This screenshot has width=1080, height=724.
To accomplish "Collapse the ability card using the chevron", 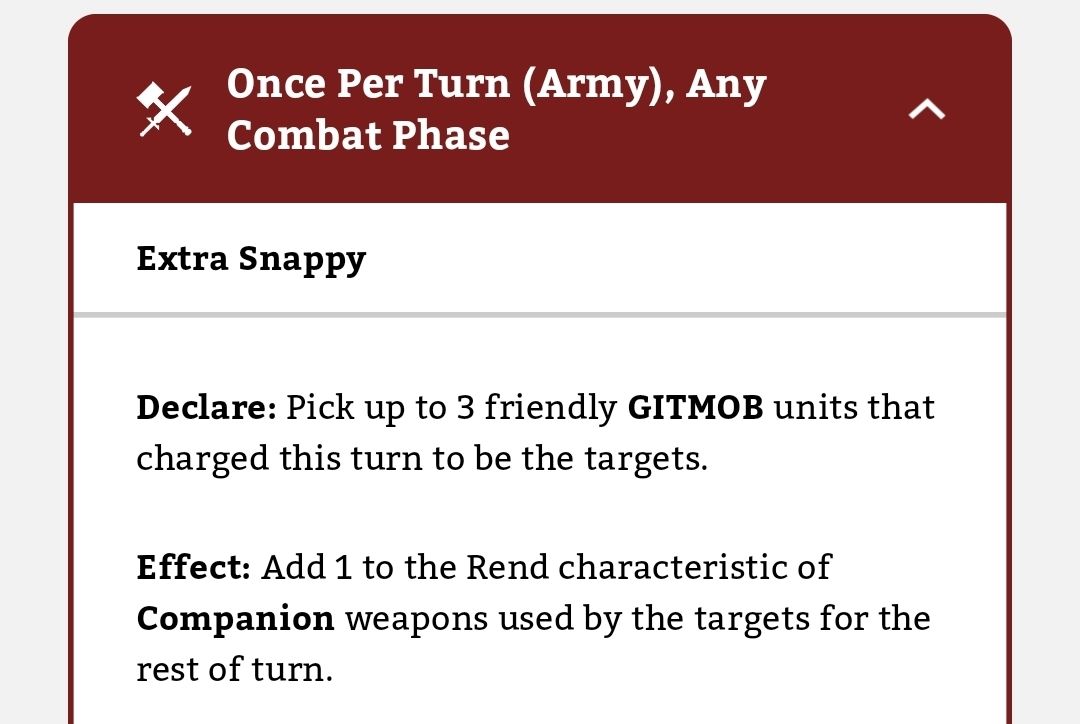I will 926,110.
